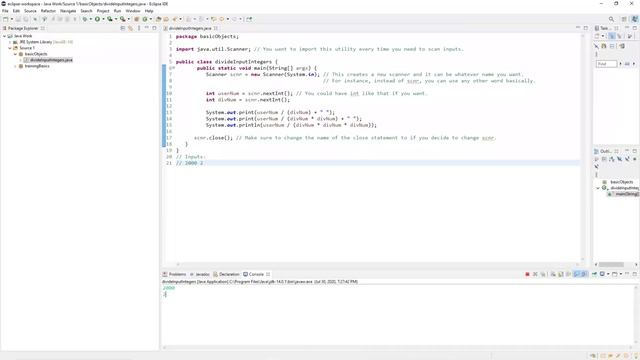Viewport: 640px width, 360px height.
Task: Open the Window menu
Action: [133, 11]
